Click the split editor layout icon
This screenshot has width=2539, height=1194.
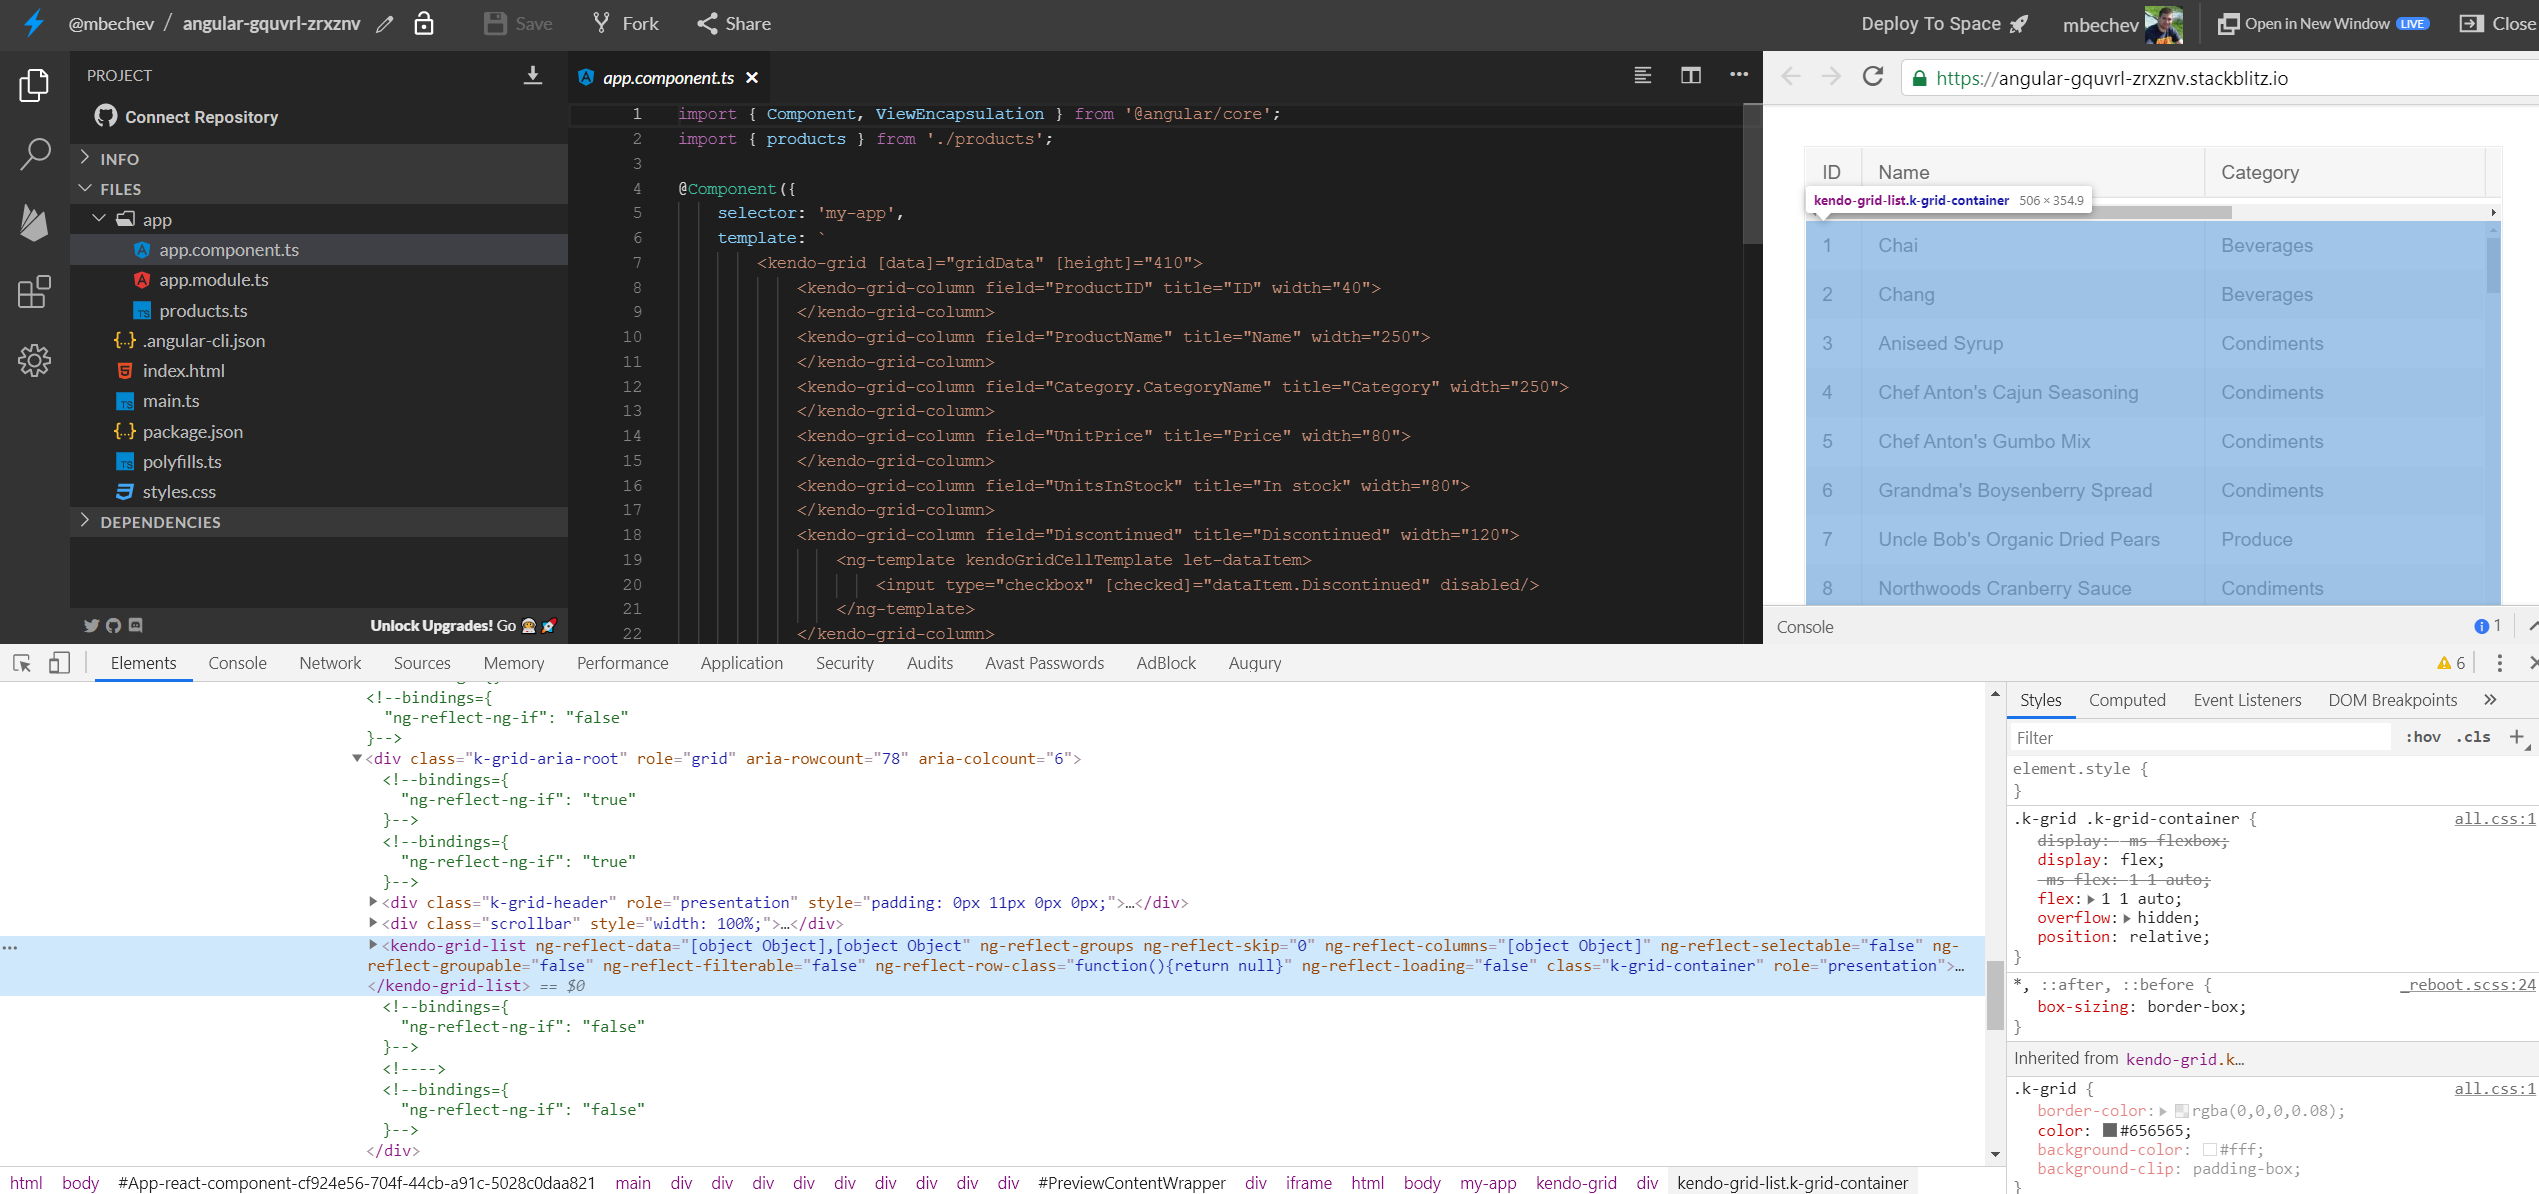(1690, 76)
